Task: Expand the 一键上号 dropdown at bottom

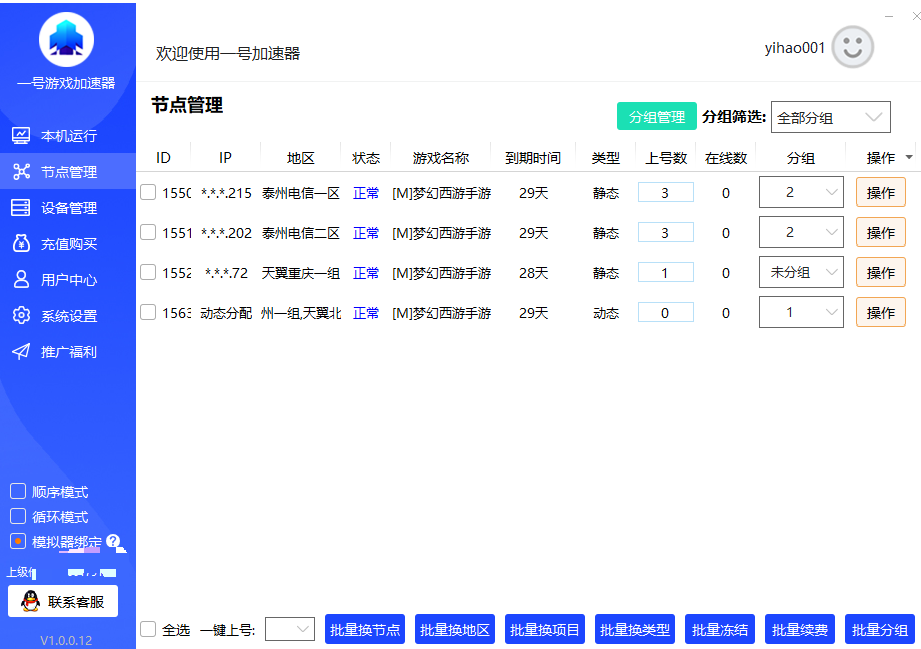Action: tap(290, 629)
